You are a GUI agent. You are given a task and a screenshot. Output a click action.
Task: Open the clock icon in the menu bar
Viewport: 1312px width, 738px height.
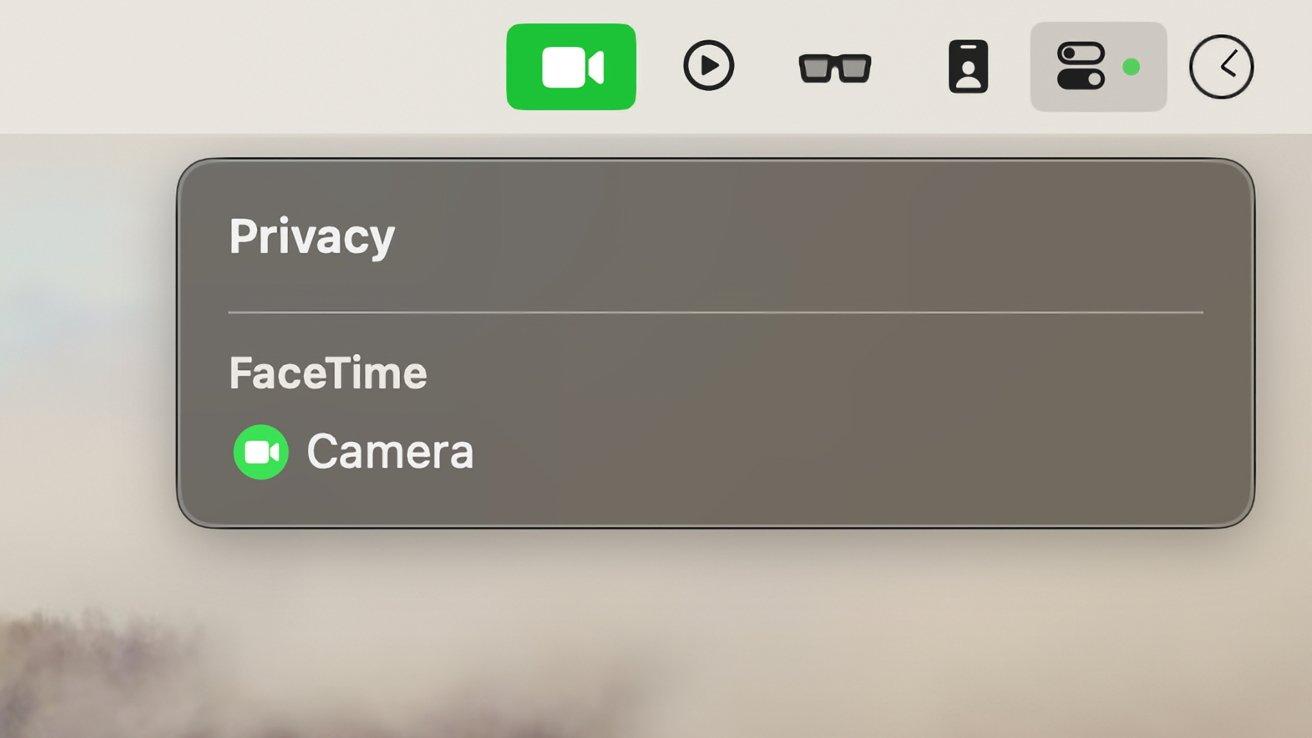click(x=1221, y=67)
